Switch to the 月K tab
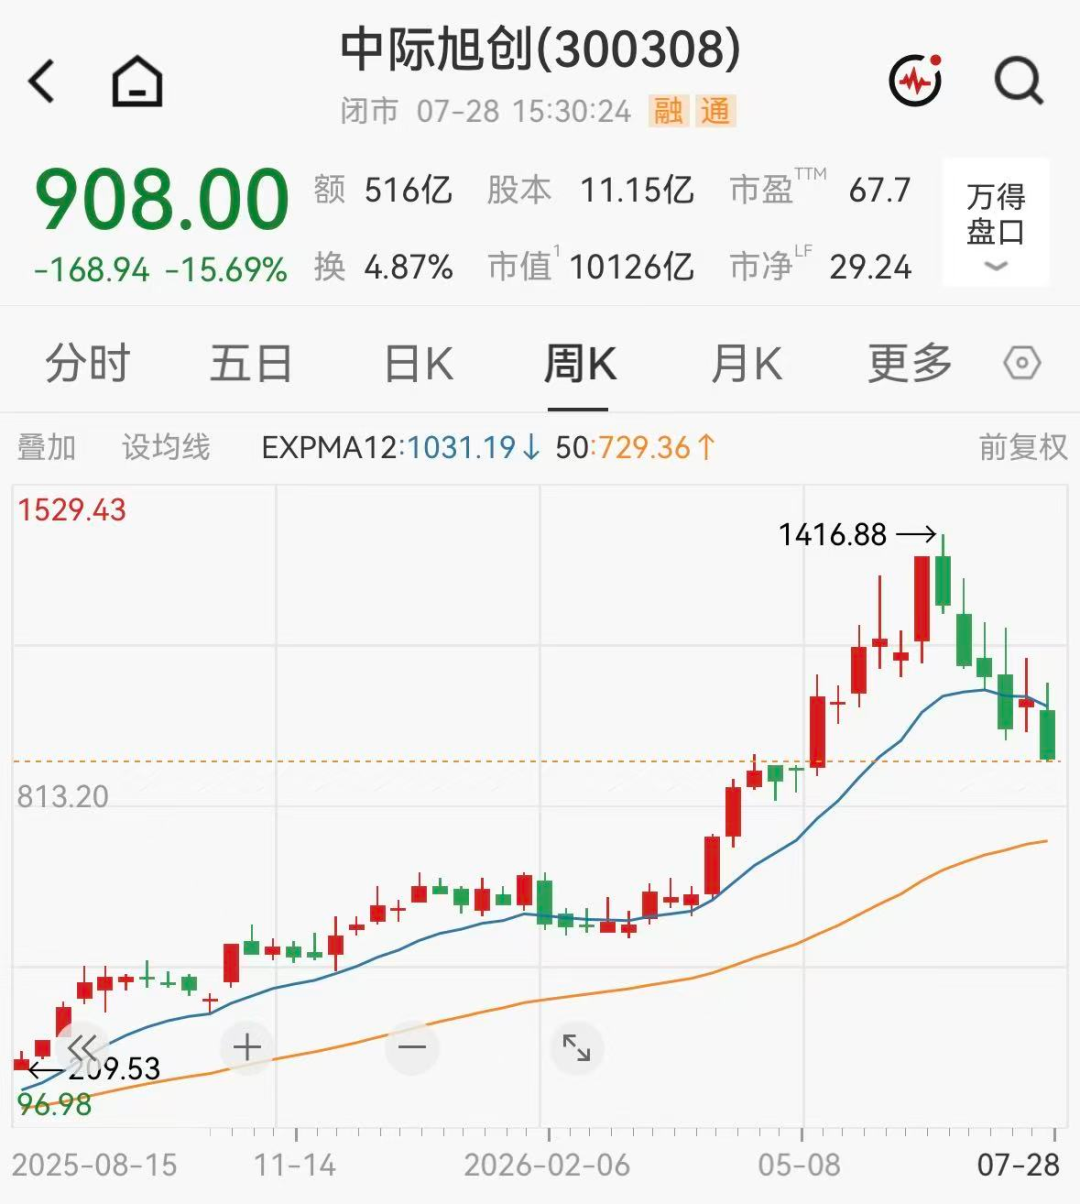This screenshot has width=1080, height=1204. tap(745, 363)
